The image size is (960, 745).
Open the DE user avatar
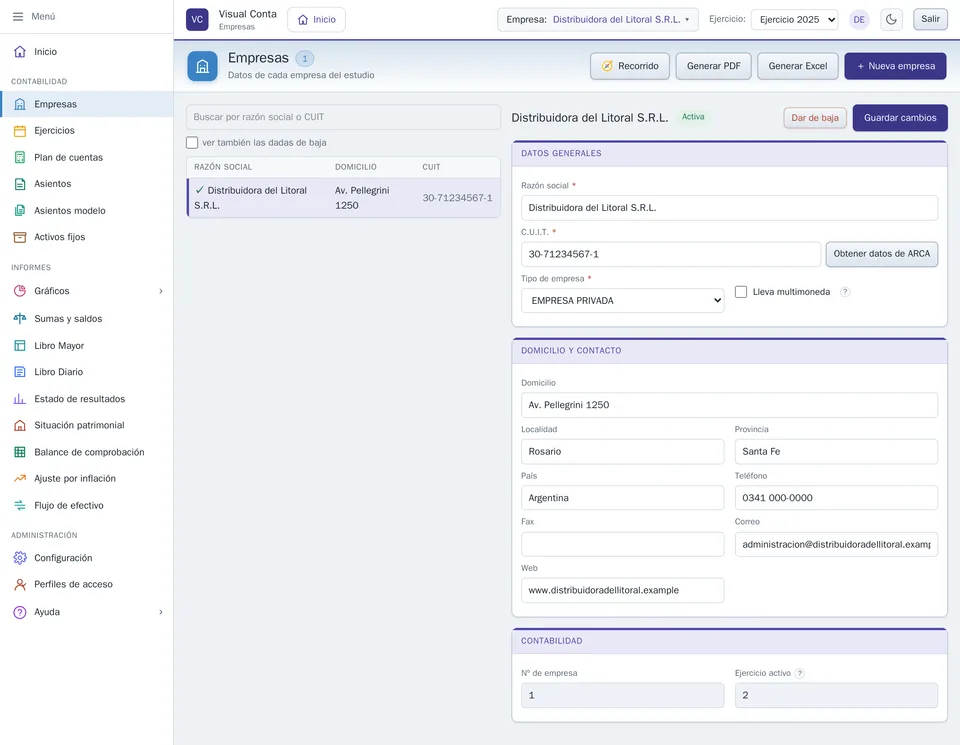[859, 20]
